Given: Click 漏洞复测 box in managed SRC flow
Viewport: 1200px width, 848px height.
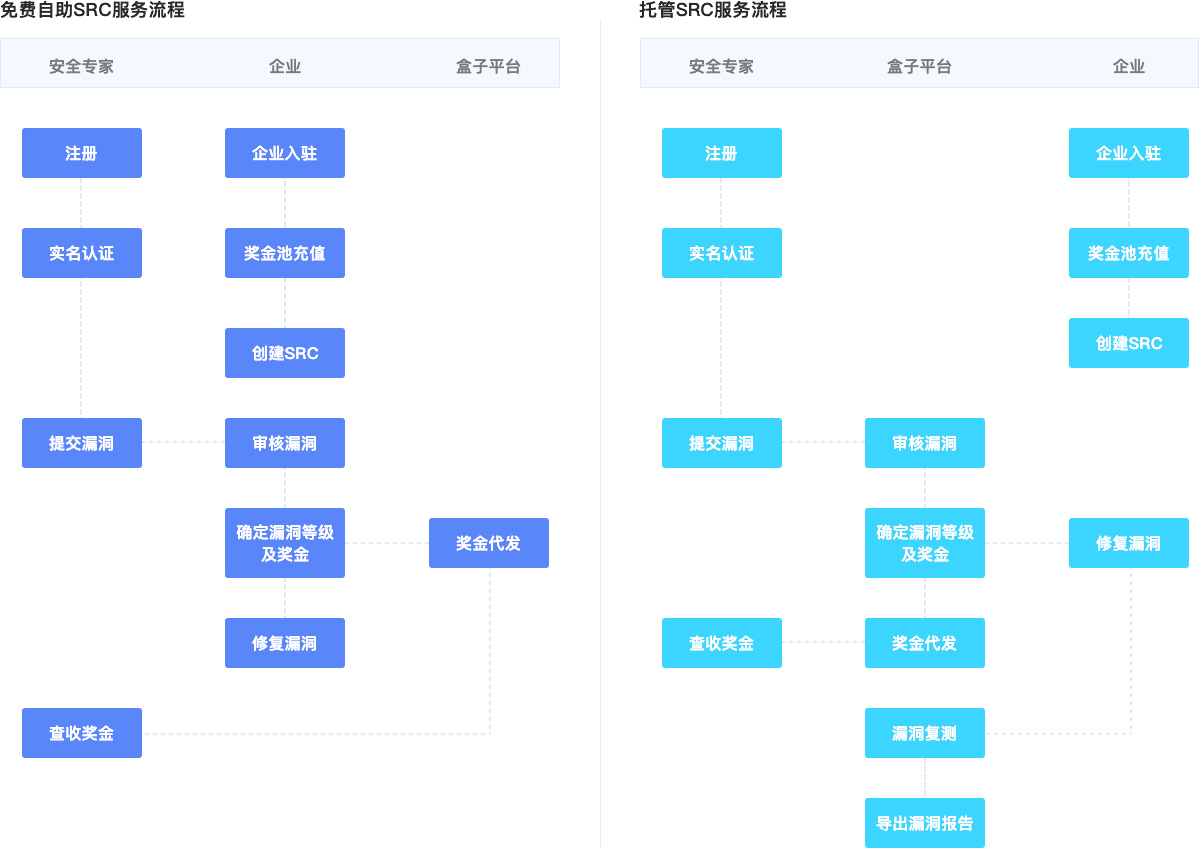Looking at the screenshot, I should [924, 733].
